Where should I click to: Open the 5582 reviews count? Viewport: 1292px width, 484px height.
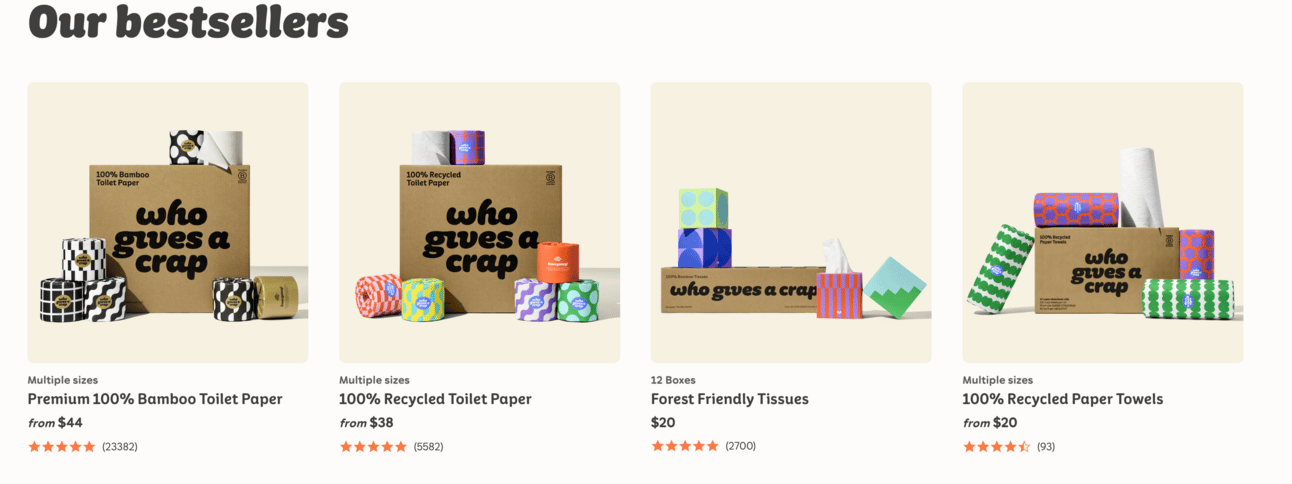pyautogui.click(x=428, y=446)
